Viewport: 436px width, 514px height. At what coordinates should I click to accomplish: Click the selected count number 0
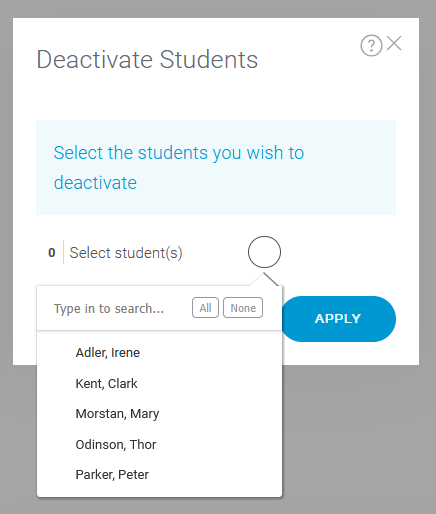[52, 253]
